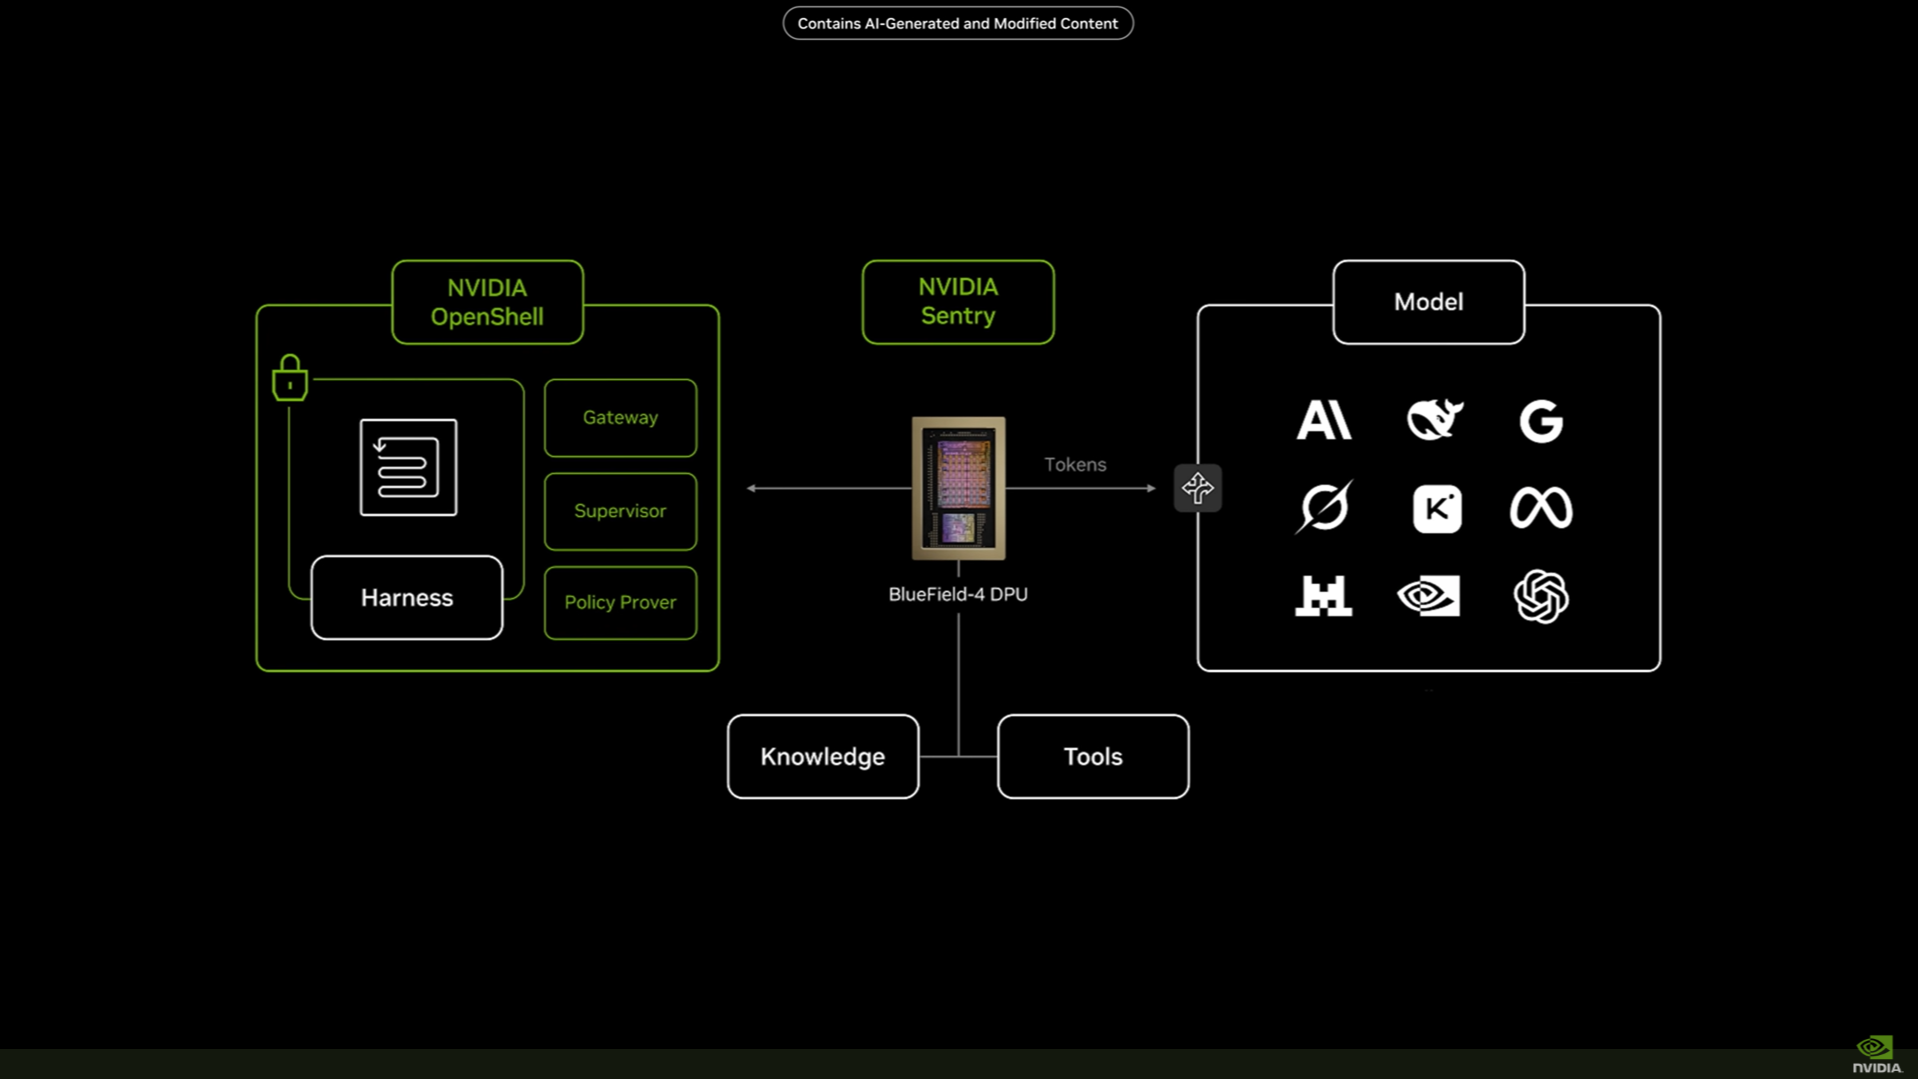Click the slashed-circle logo in Model grid
This screenshot has width=1919, height=1079.
(x=1324, y=506)
